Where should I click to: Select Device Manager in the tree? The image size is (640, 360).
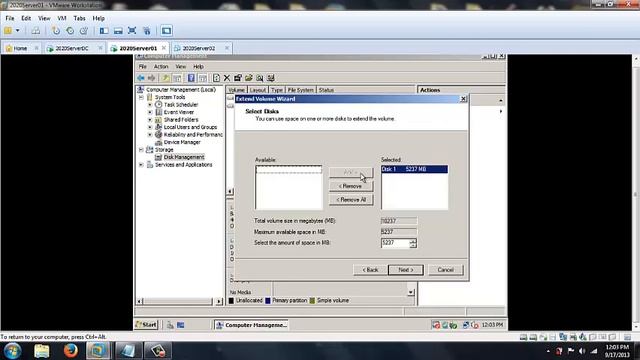pyautogui.click(x=182, y=142)
